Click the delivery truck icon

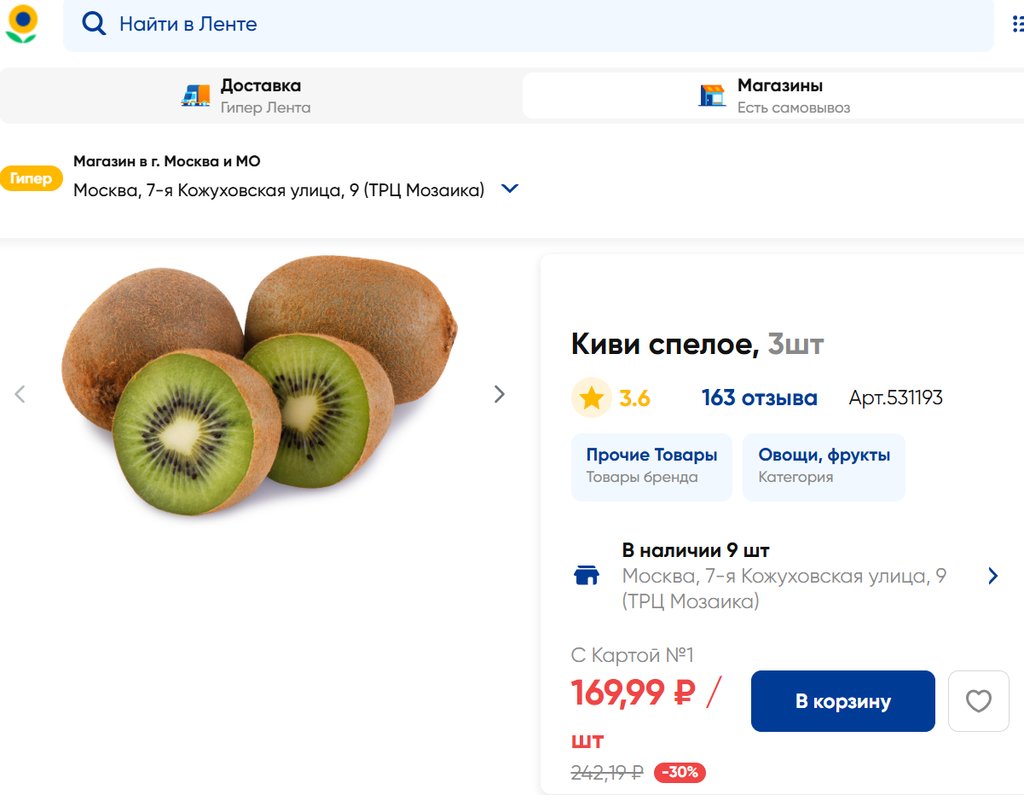click(x=196, y=95)
